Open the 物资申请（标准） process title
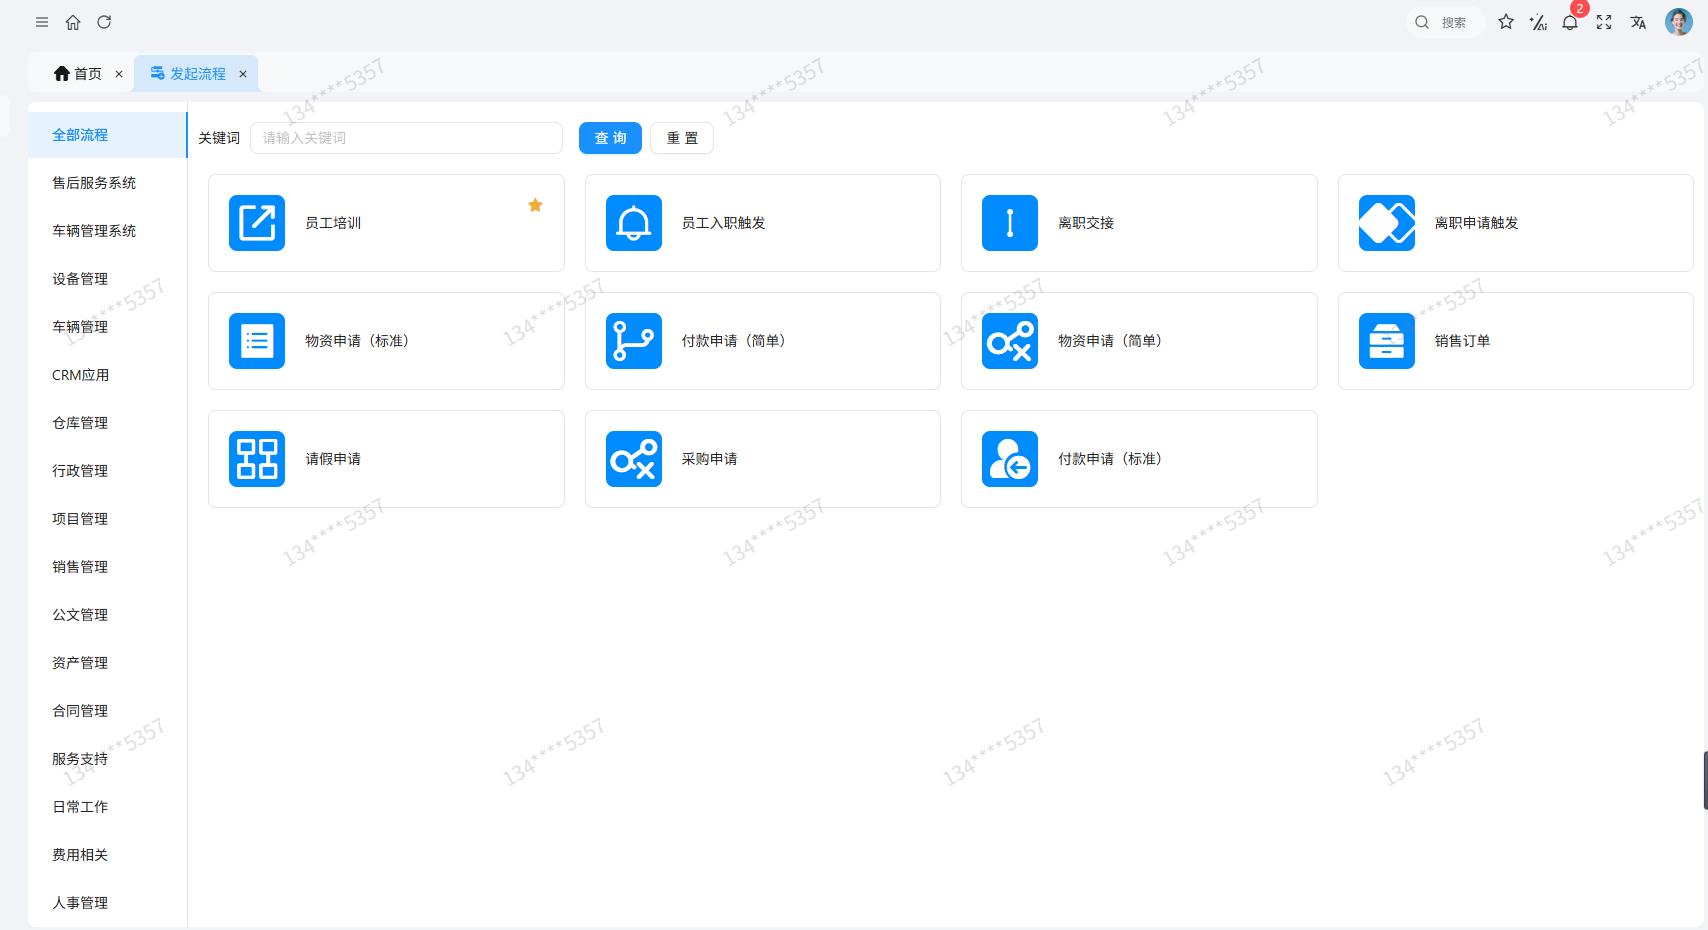 click(x=357, y=341)
